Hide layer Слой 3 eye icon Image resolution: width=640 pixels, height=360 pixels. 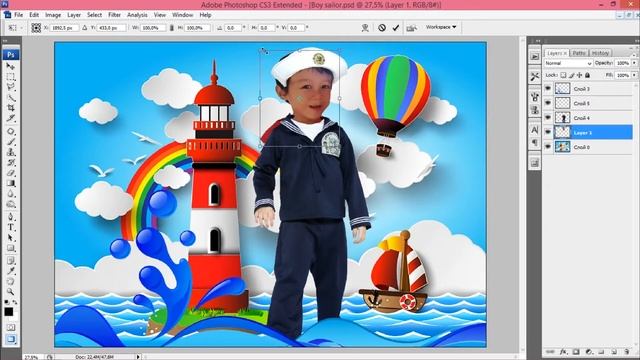tap(548, 89)
